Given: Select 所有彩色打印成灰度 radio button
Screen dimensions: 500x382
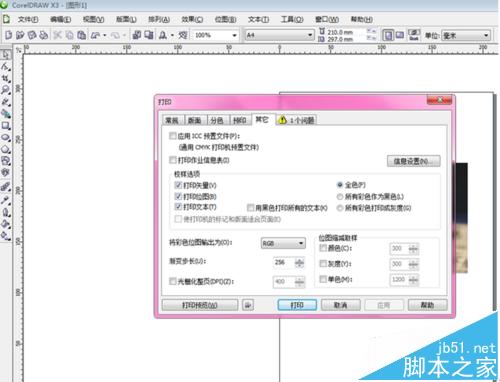Looking at the screenshot, I should coord(340,208).
